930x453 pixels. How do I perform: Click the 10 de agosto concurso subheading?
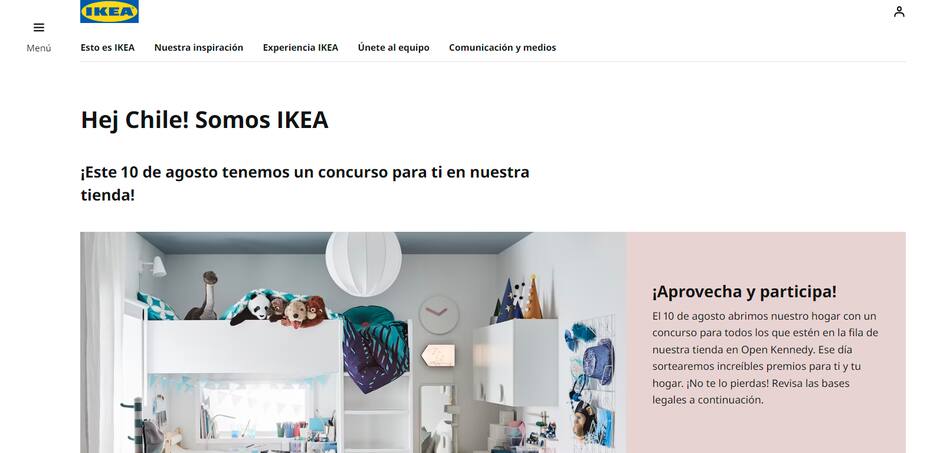(305, 183)
